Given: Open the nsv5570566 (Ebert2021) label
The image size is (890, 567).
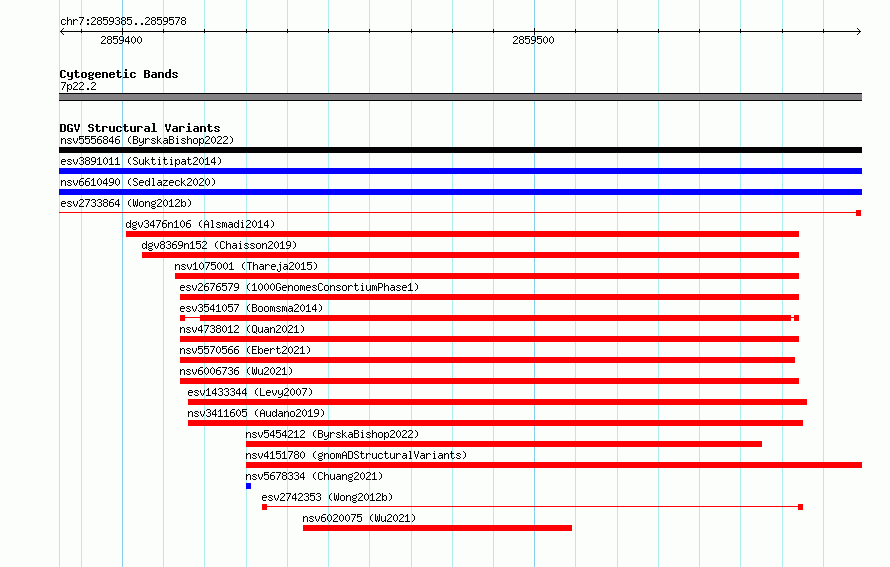Looking at the screenshot, I should (x=245, y=350).
